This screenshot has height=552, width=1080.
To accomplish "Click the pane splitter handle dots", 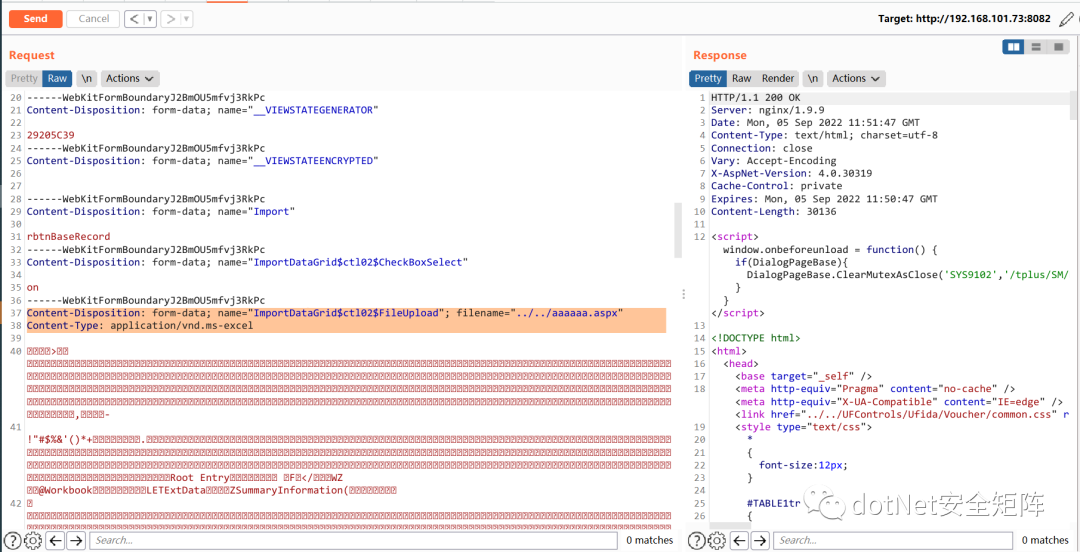I will pos(683,294).
